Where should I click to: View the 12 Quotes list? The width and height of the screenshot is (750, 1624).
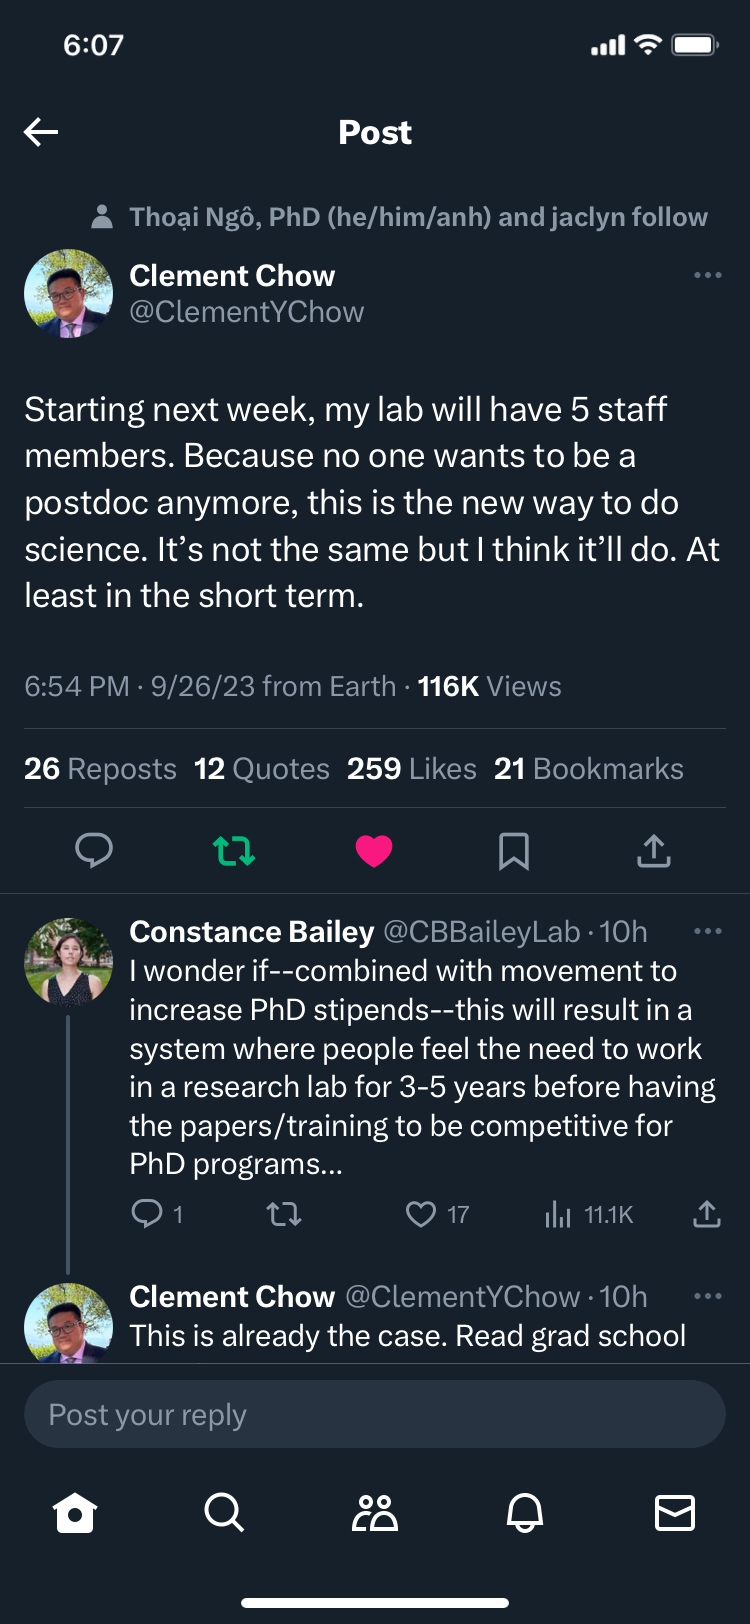262,768
